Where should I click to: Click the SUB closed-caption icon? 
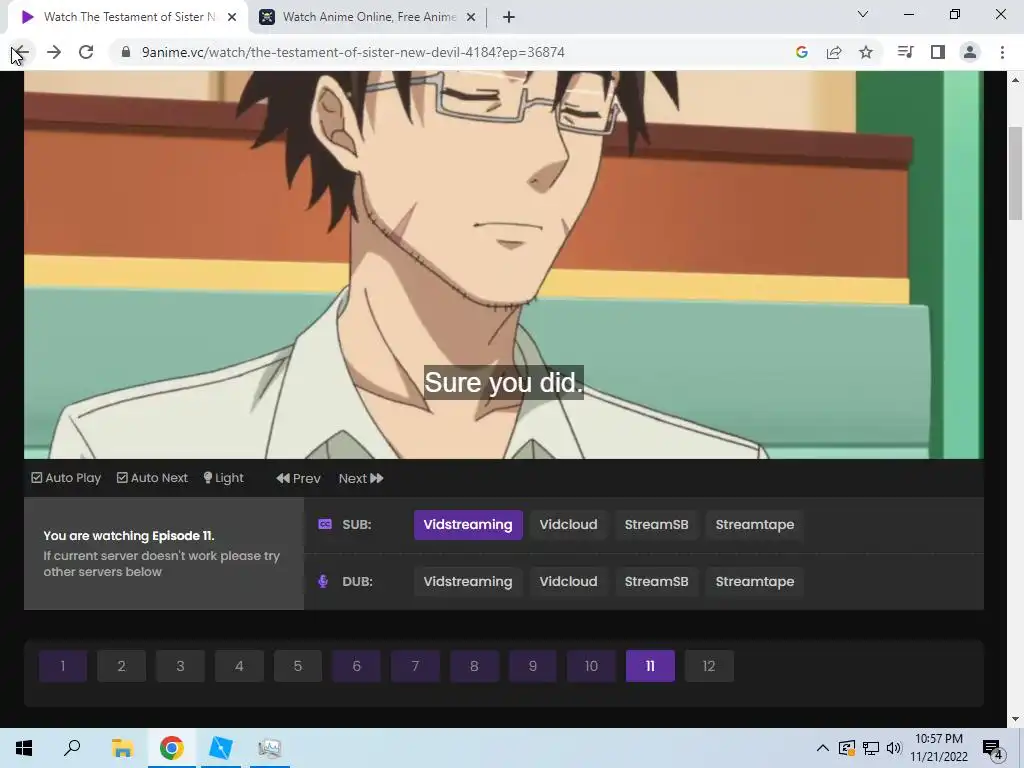coord(325,524)
